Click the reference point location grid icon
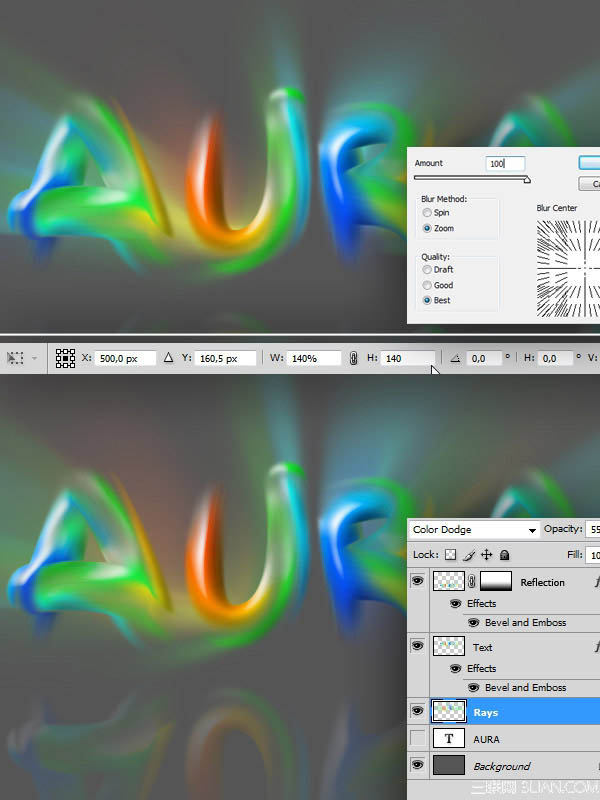600x800 pixels. pos(65,358)
